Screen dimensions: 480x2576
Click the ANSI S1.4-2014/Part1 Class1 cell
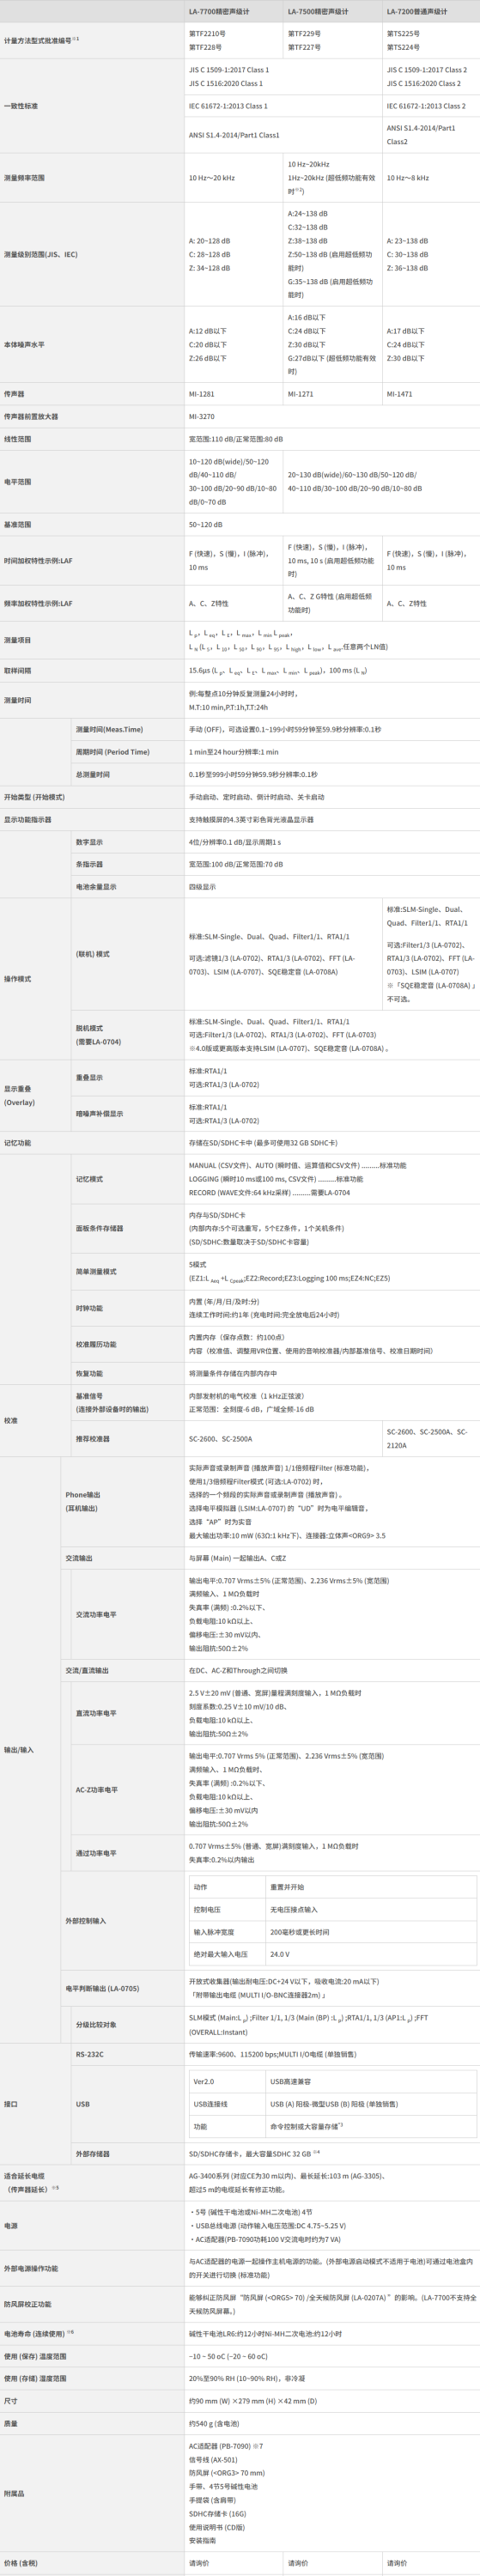234,135
